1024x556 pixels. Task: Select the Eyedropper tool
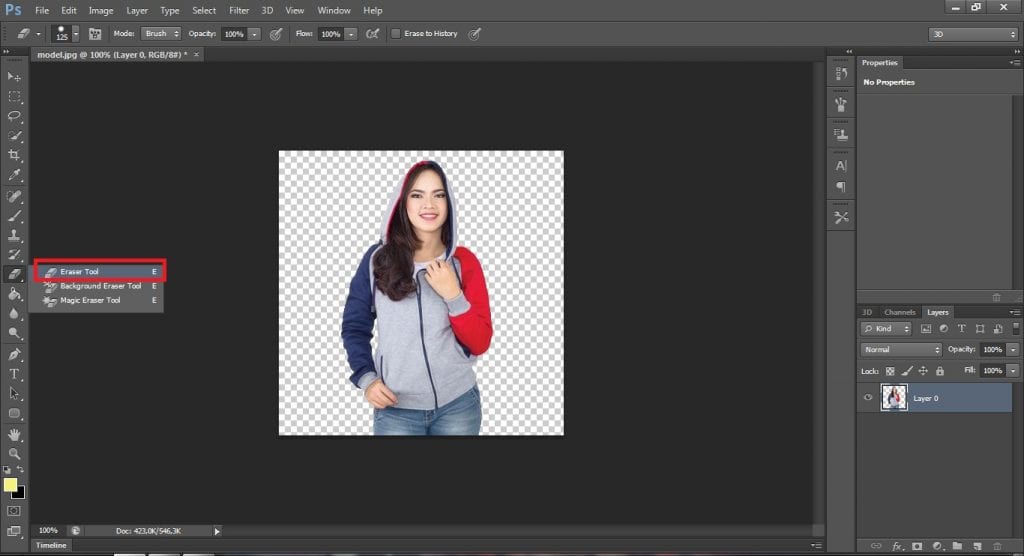tap(14, 175)
